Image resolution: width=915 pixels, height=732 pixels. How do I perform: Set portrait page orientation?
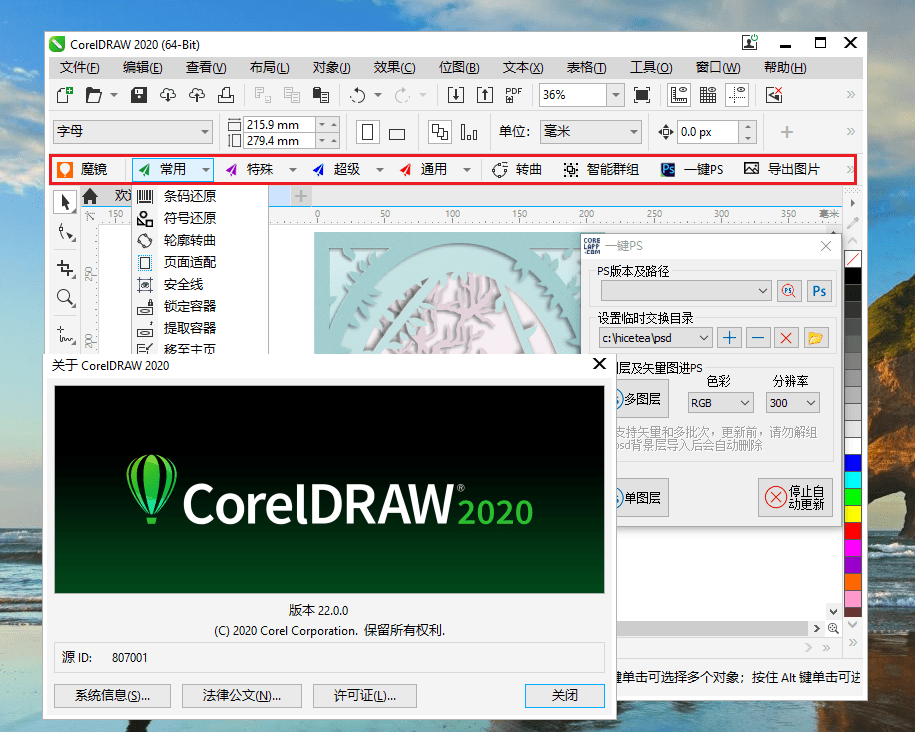(x=368, y=132)
